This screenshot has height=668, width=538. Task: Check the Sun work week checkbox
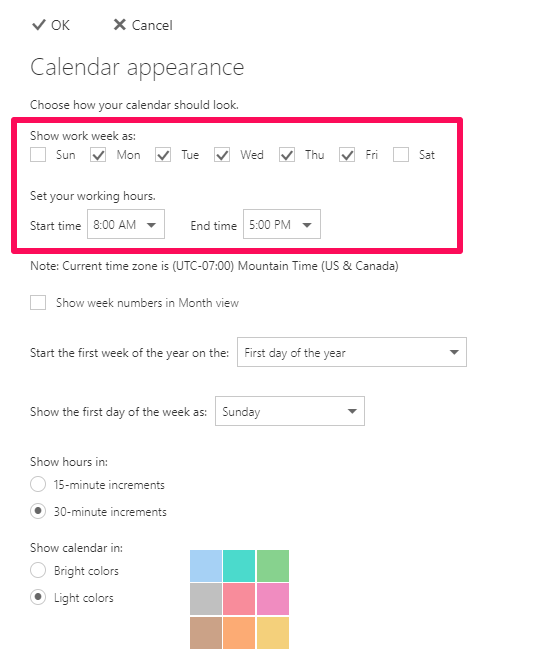point(38,154)
